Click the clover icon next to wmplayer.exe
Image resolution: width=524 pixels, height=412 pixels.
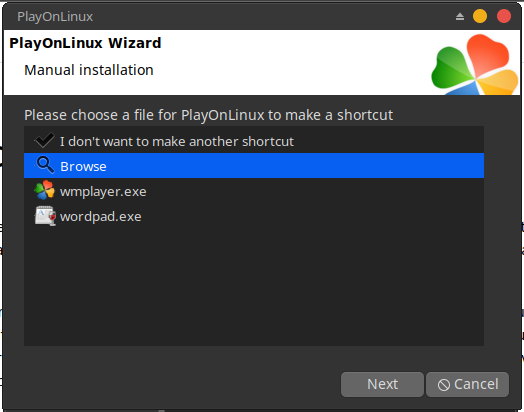coord(44,190)
